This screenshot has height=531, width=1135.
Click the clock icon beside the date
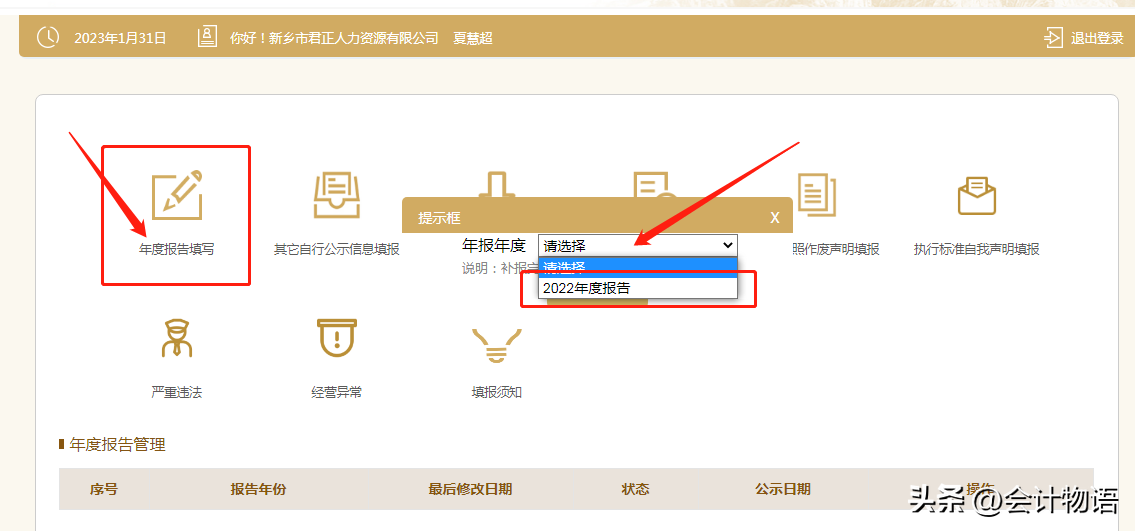tap(48, 38)
